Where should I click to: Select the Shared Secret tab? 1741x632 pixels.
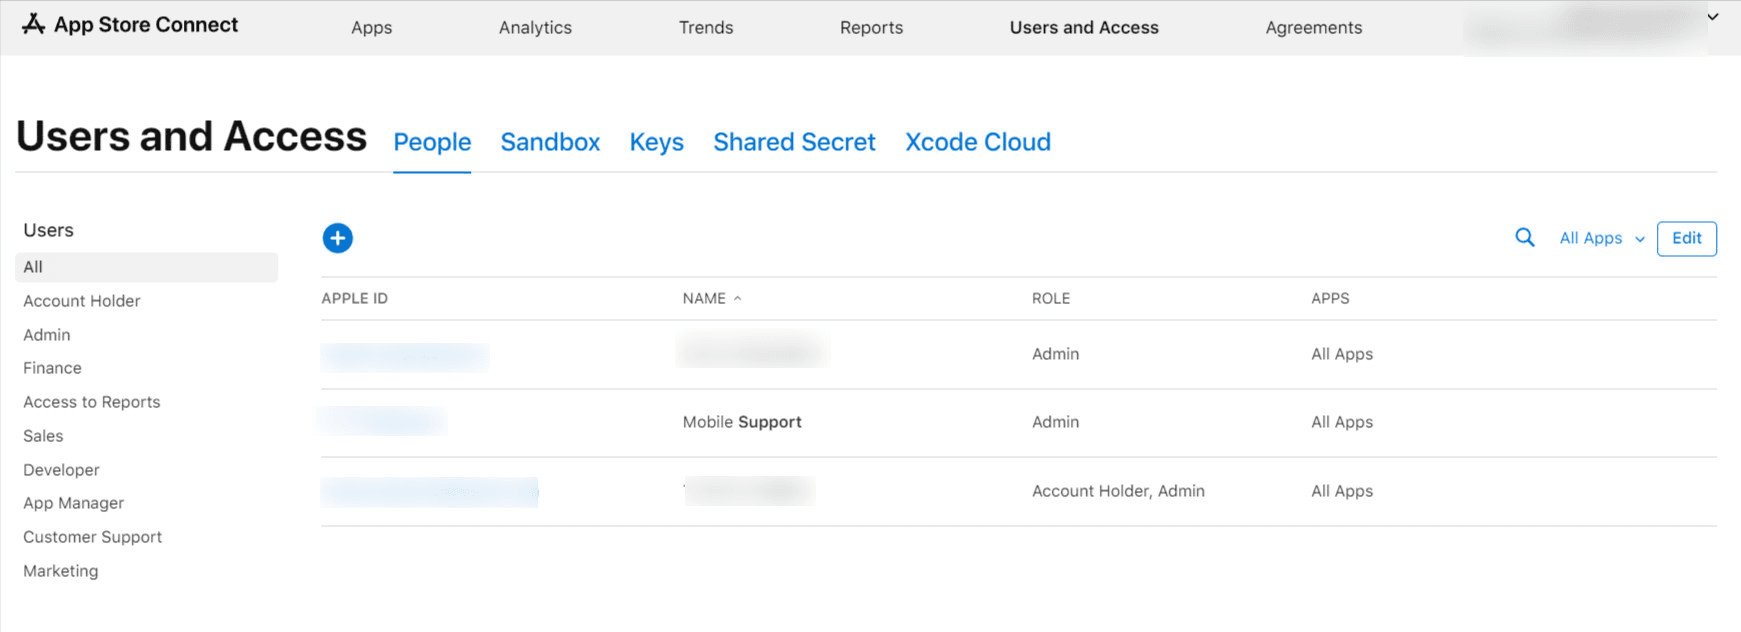point(794,142)
